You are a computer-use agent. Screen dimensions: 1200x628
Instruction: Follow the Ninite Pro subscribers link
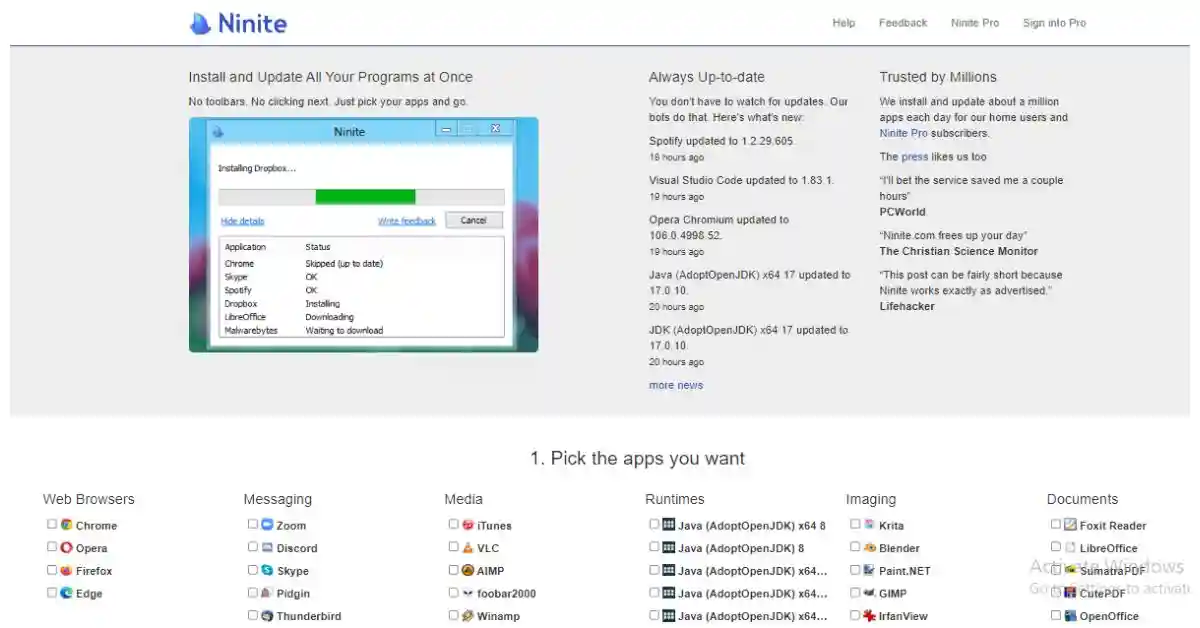tap(903, 133)
